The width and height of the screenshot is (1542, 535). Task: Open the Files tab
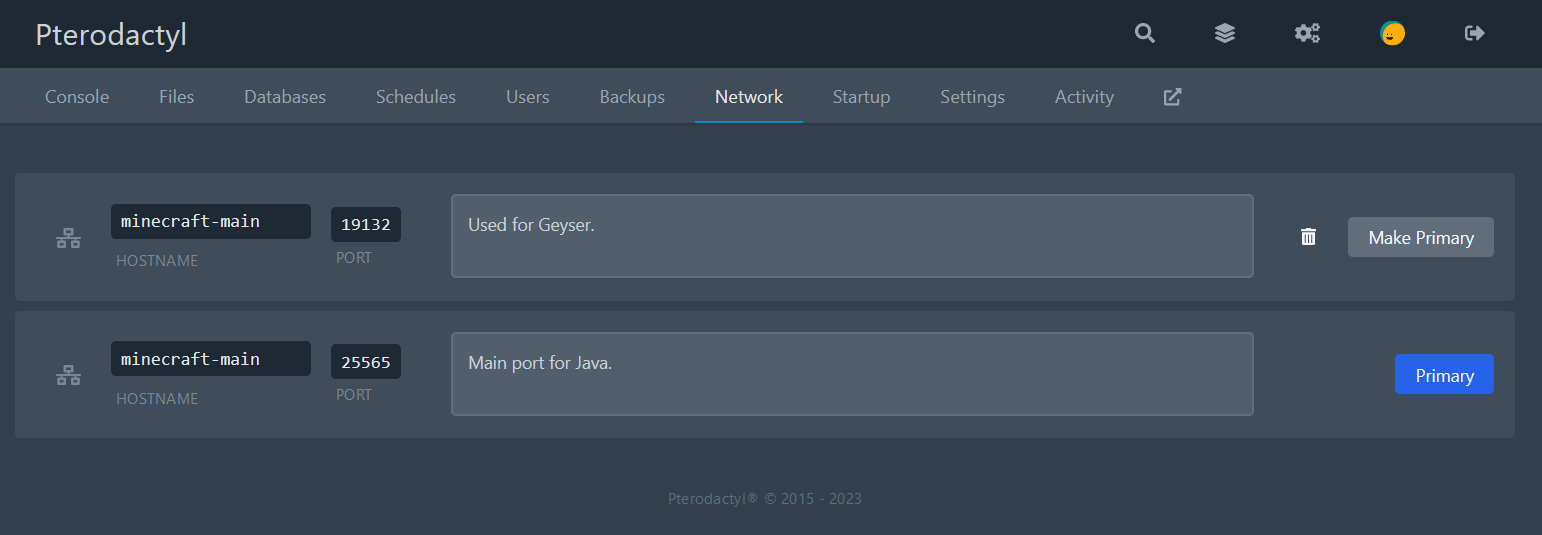(x=176, y=97)
